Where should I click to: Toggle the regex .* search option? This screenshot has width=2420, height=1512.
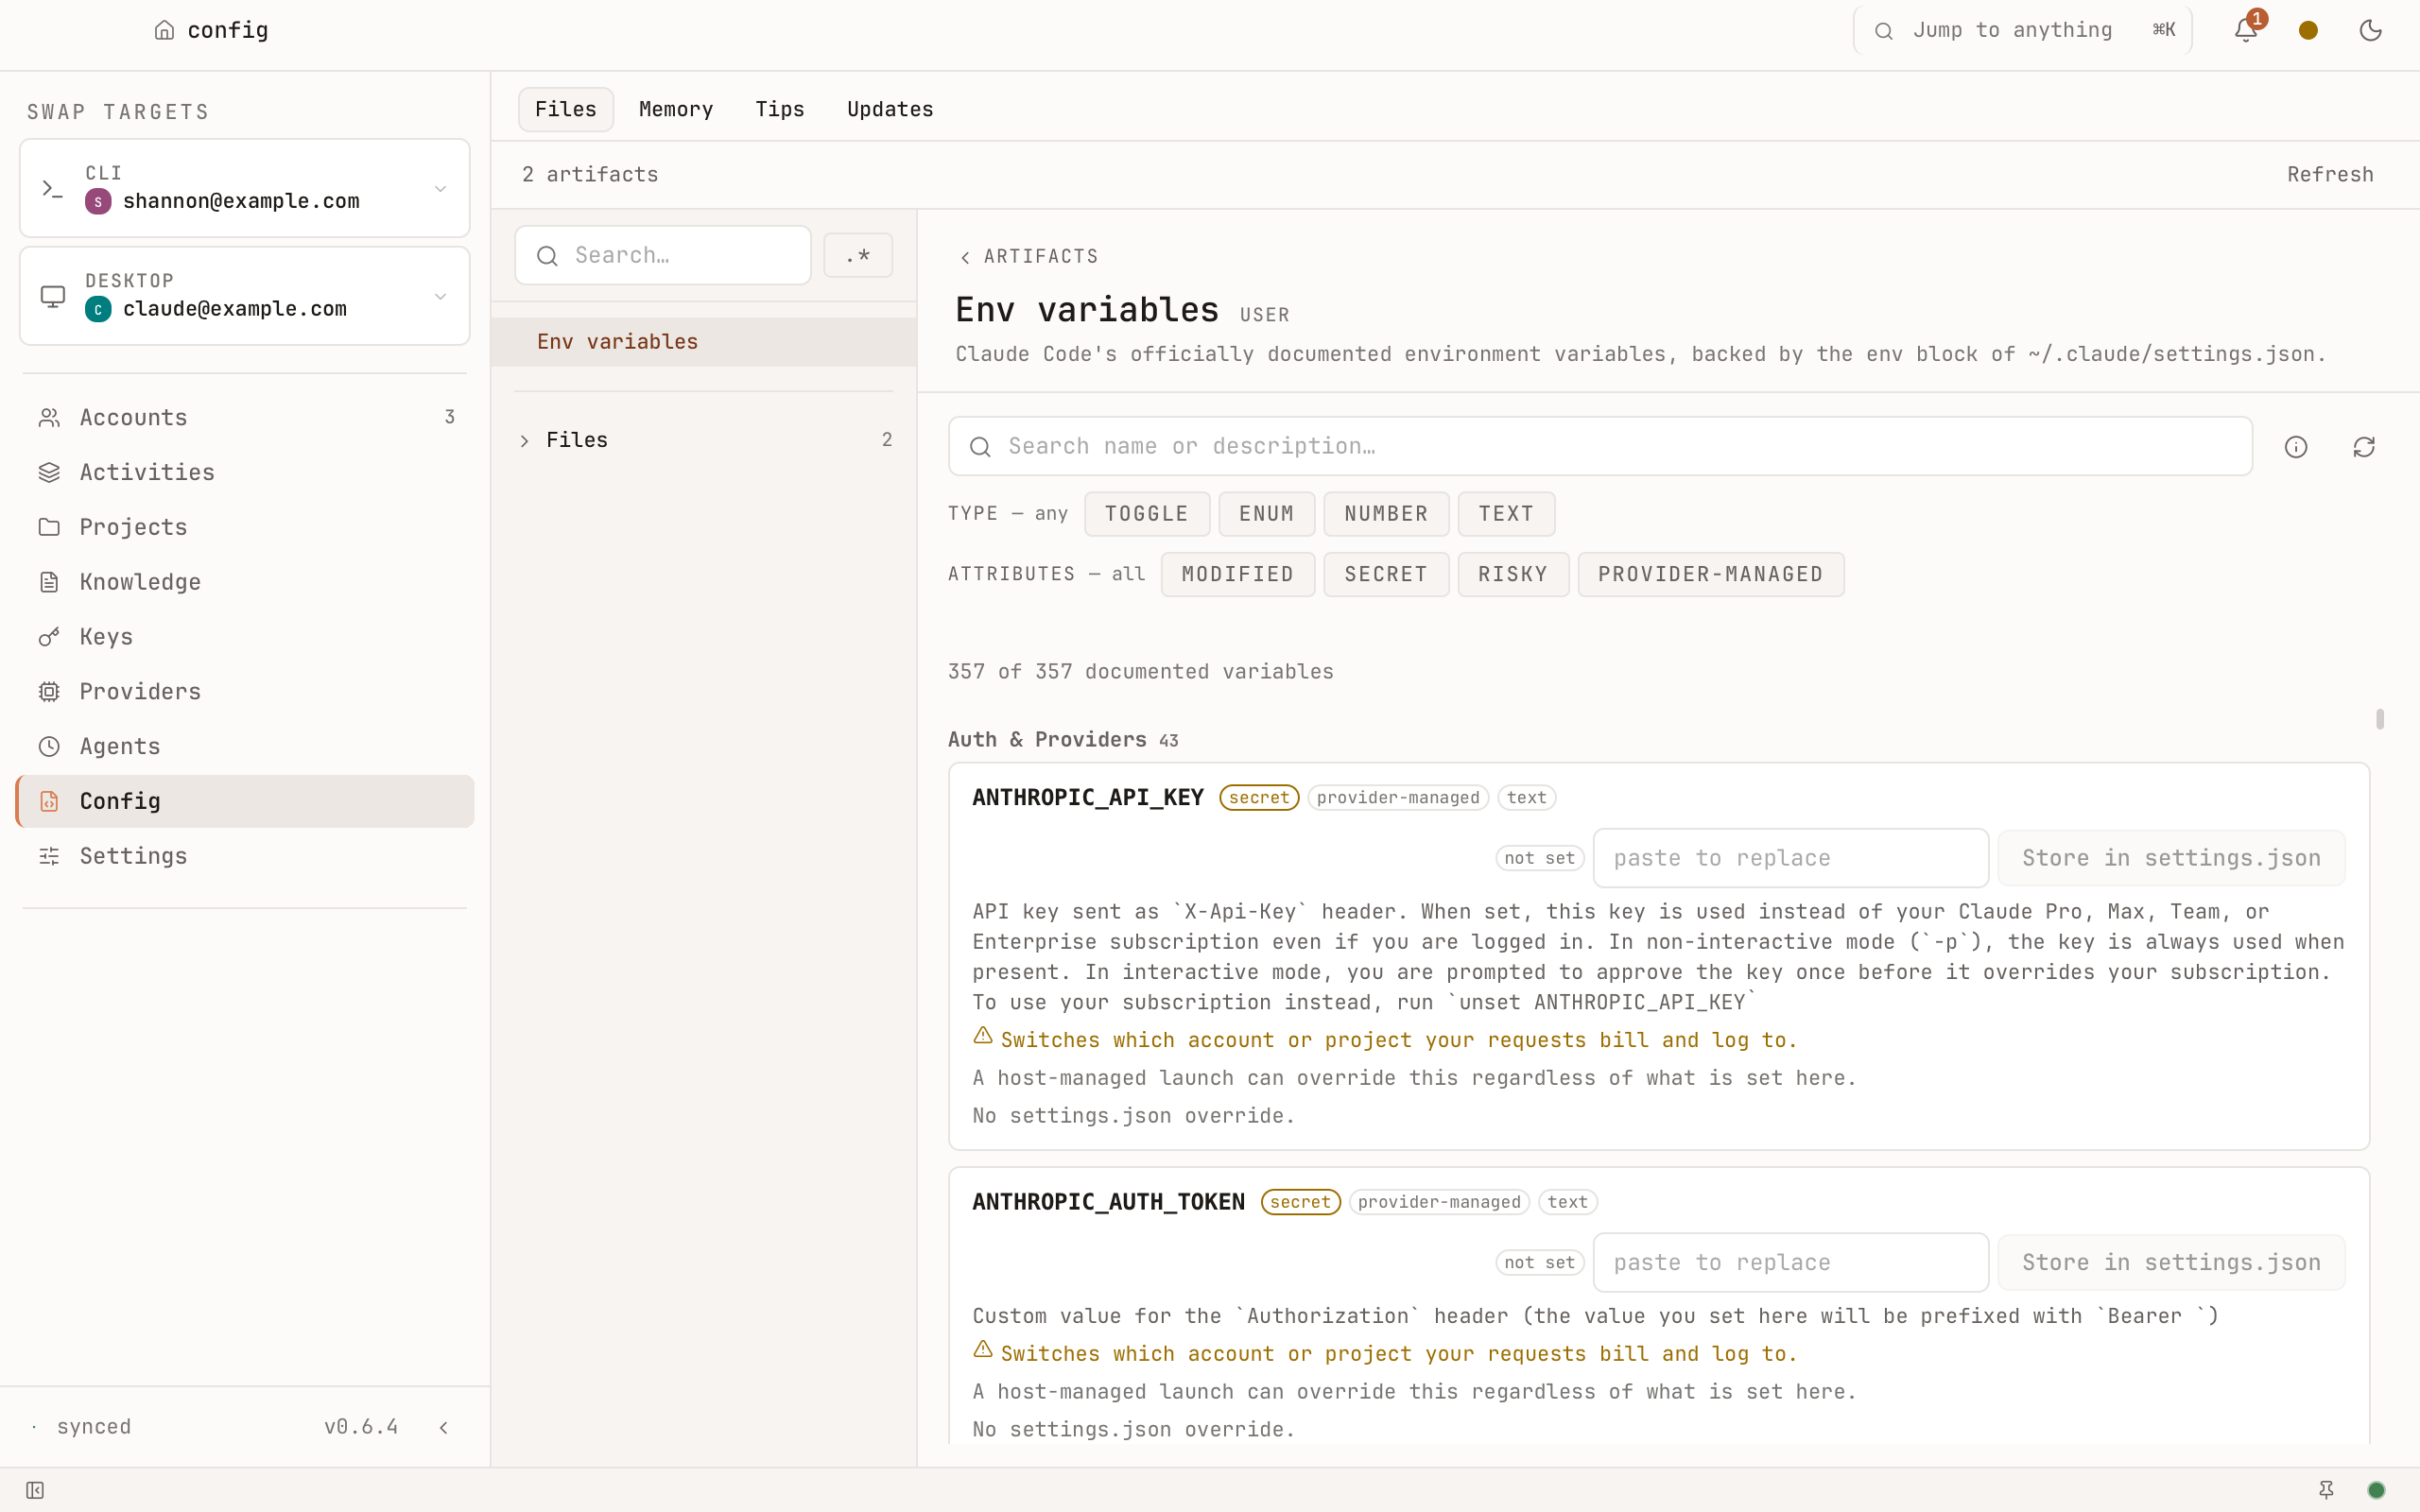coord(858,255)
